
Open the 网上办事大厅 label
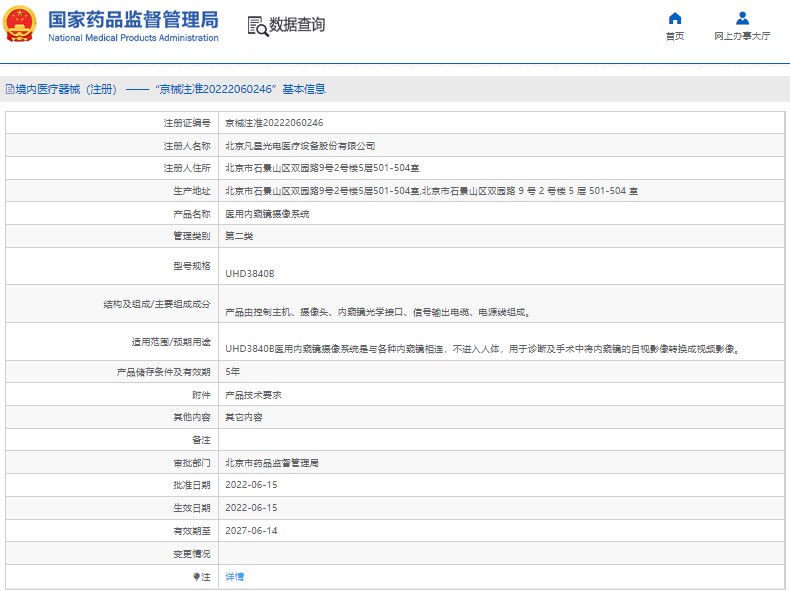[x=742, y=36]
